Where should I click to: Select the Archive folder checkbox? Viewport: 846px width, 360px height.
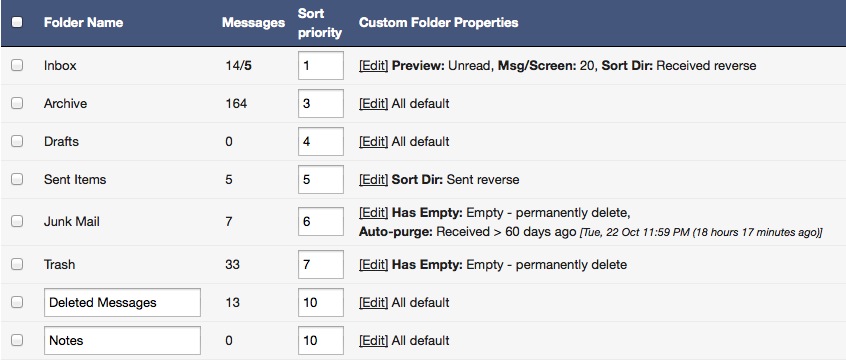[17, 103]
